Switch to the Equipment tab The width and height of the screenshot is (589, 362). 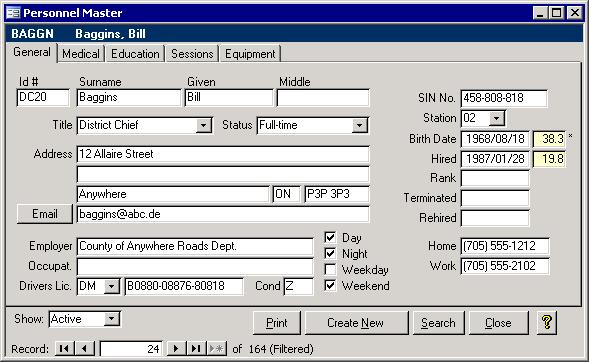click(250, 54)
